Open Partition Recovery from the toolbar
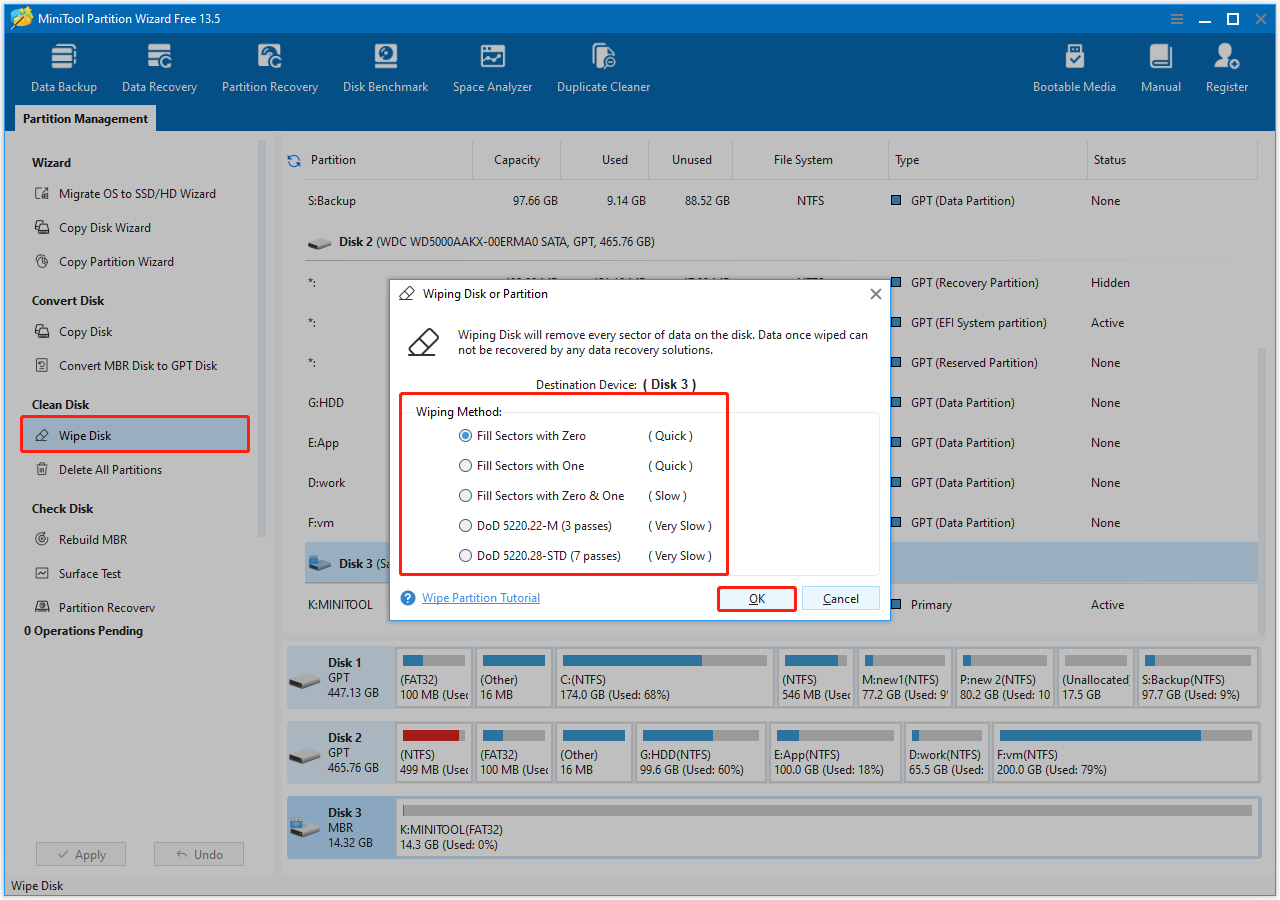Image resolution: width=1280 pixels, height=900 pixels. 269,66
